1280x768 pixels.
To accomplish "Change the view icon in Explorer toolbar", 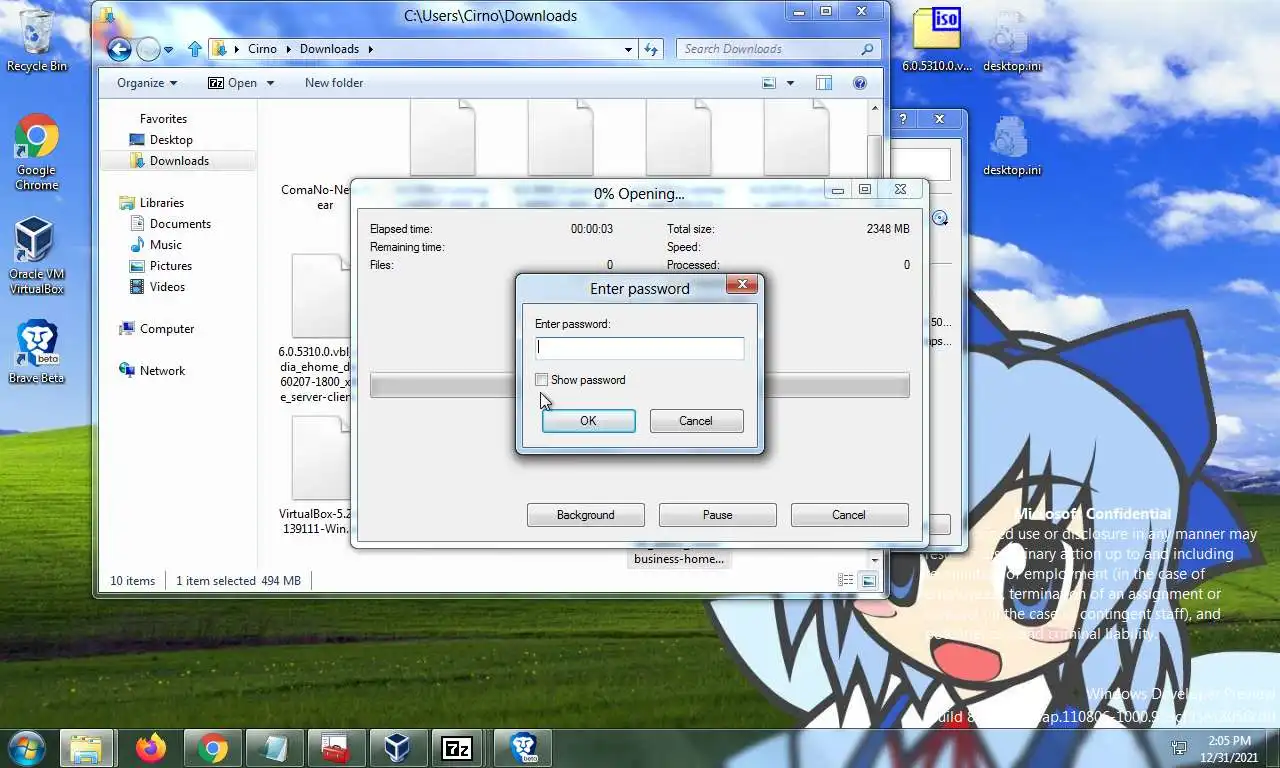I will [x=769, y=83].
